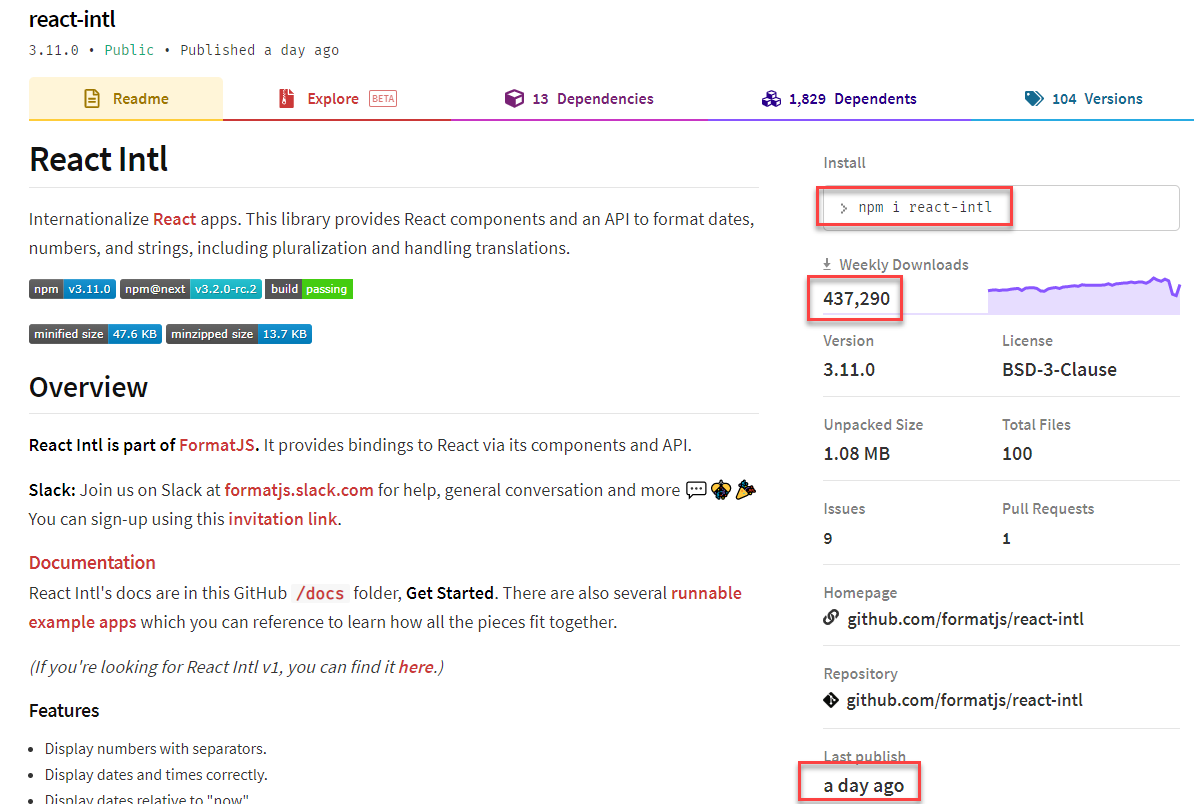Click the repository git diamond icon
The image size is (1194, 804).
point(831,700)
